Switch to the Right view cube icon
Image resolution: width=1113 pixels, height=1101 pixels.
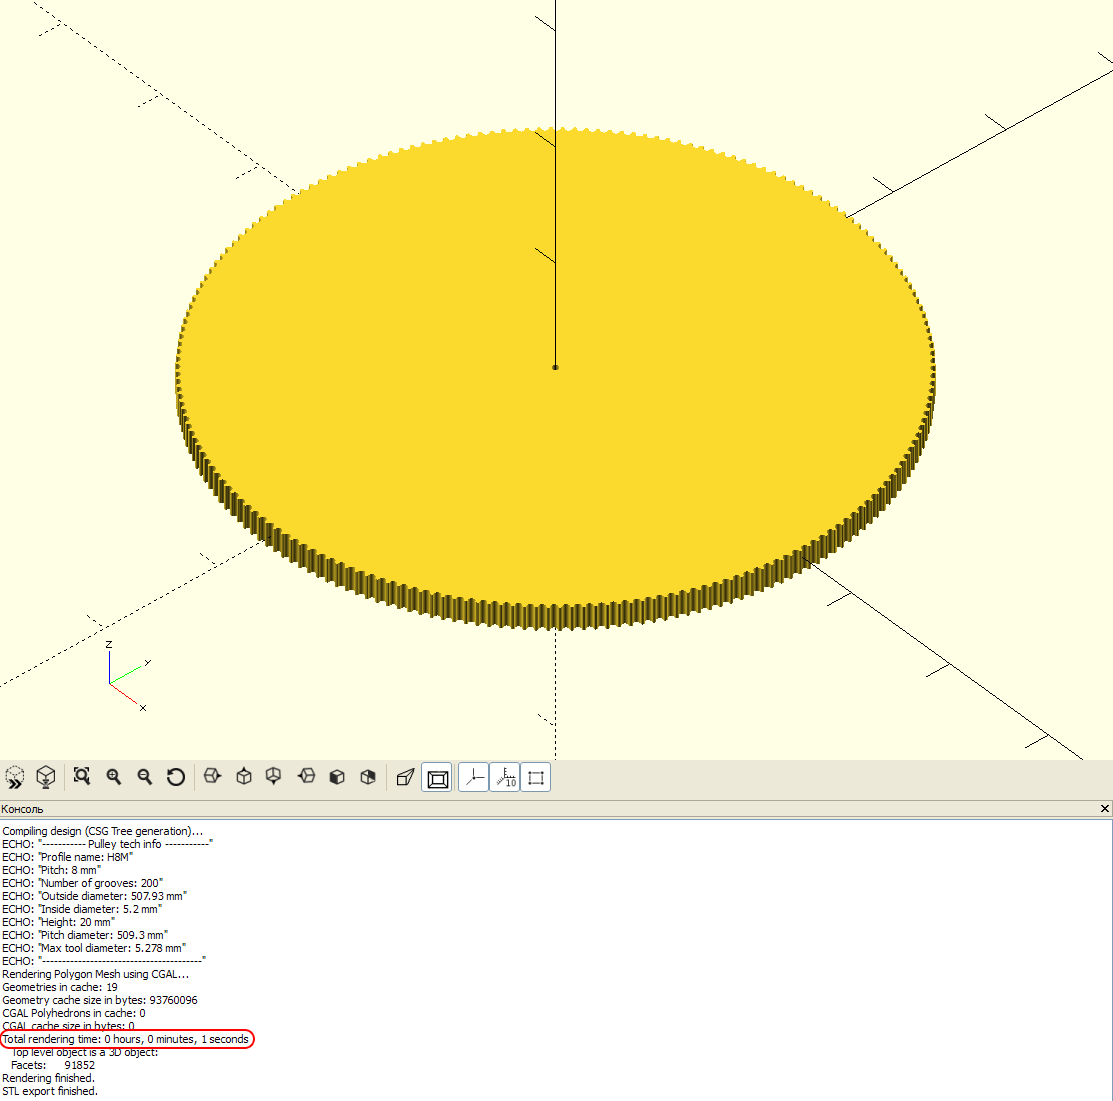click(212, 777)
